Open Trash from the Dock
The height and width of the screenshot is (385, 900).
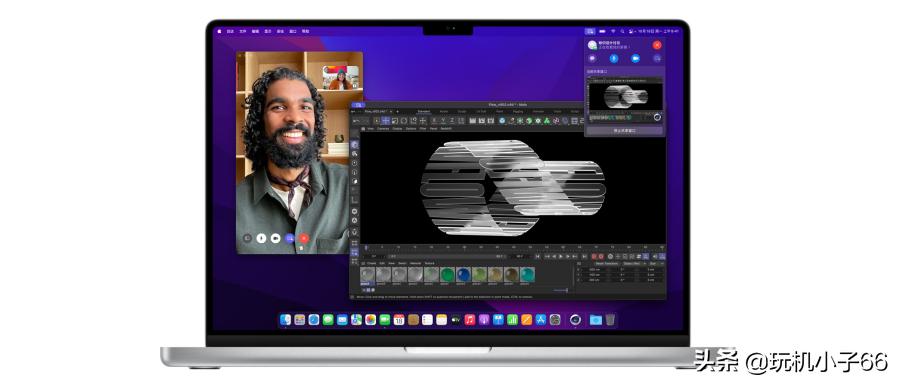(611, 320)
